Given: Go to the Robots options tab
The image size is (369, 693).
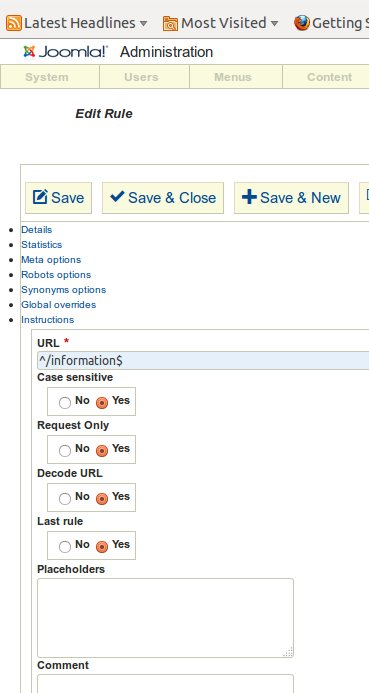Looking at the screenshot, I should click(56, 274).
